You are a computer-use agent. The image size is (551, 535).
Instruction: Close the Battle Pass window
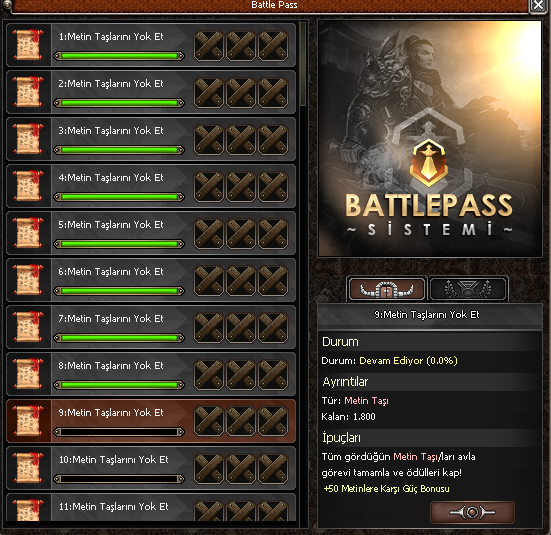538,6
